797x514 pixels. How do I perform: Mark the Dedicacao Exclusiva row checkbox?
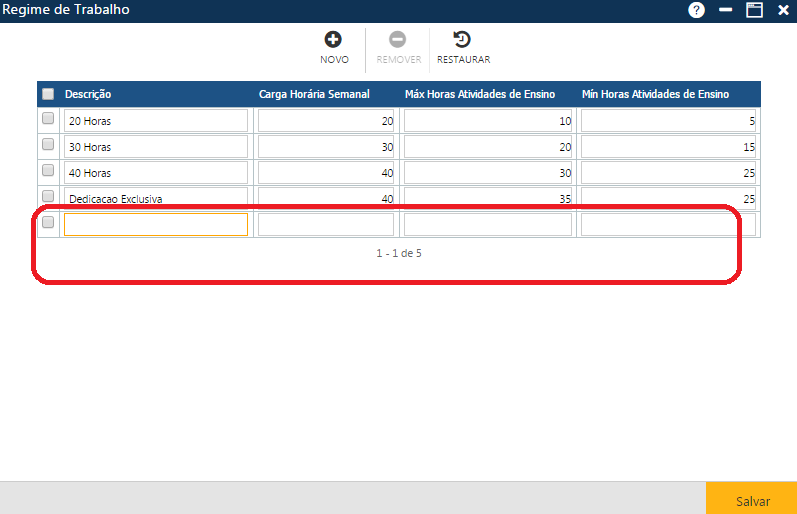point(48,197)
